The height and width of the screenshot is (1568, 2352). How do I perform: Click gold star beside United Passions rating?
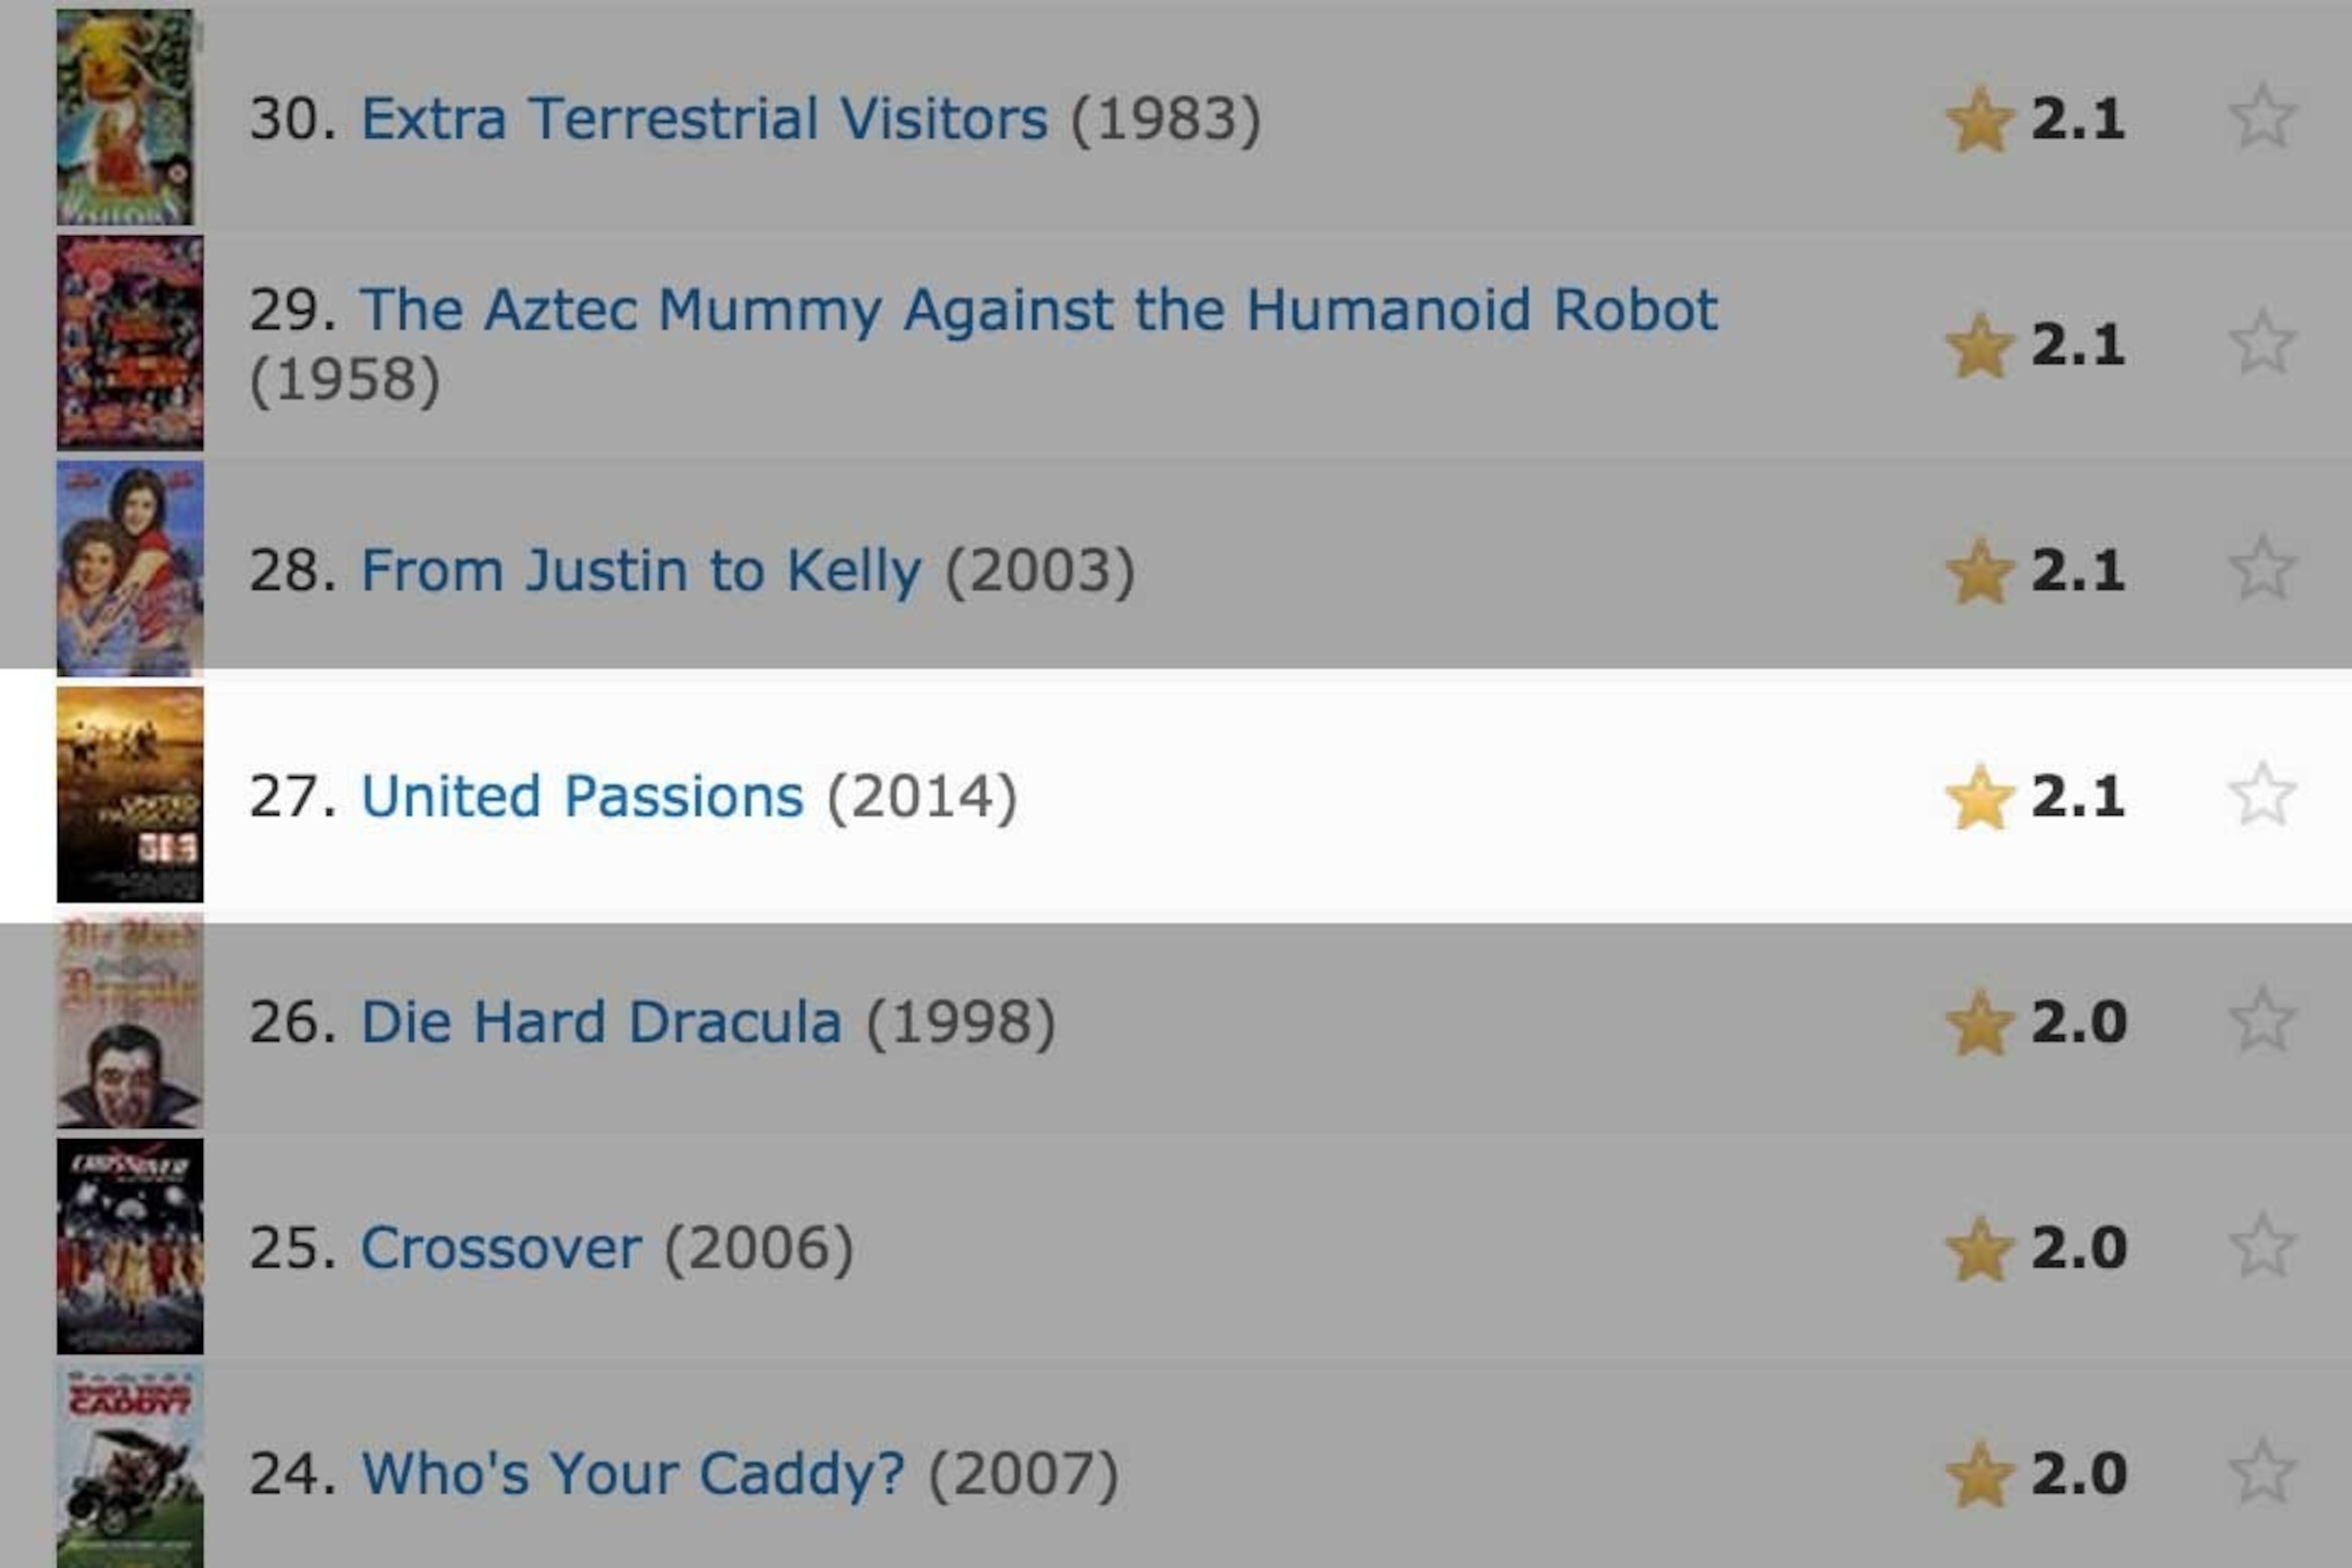point(1980,797)
